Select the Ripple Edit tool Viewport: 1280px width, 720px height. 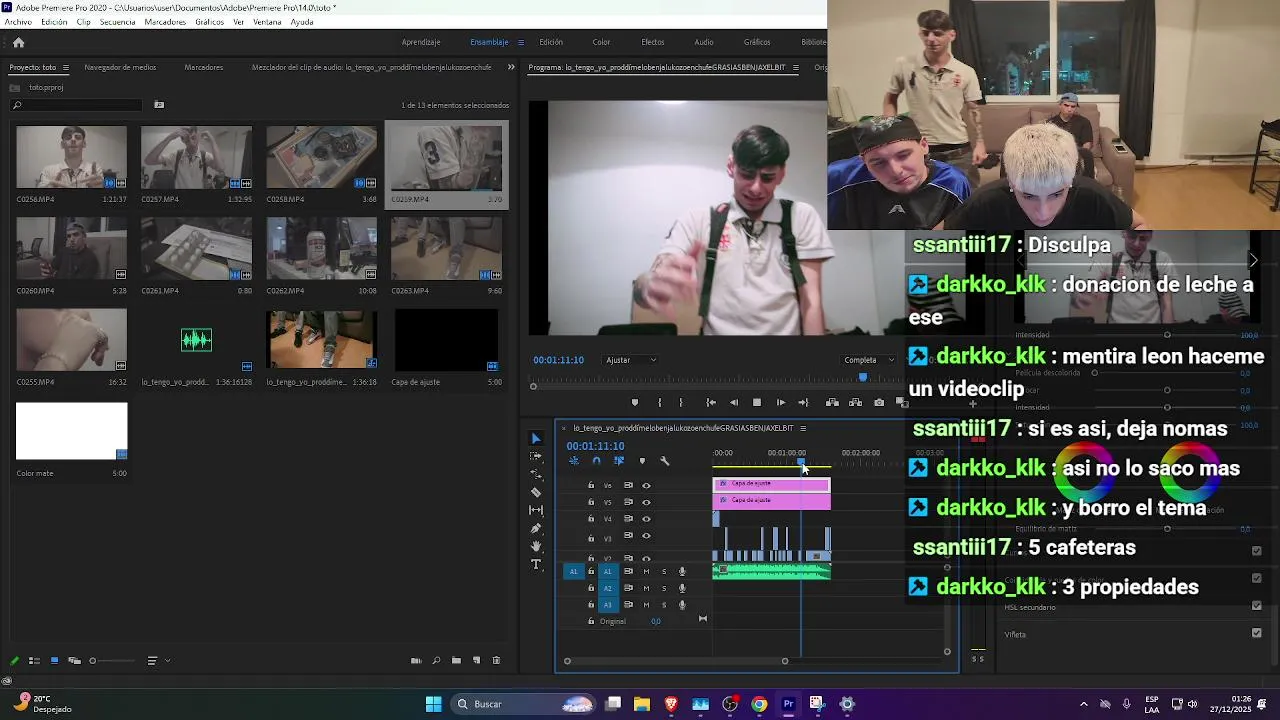[536, 474]
